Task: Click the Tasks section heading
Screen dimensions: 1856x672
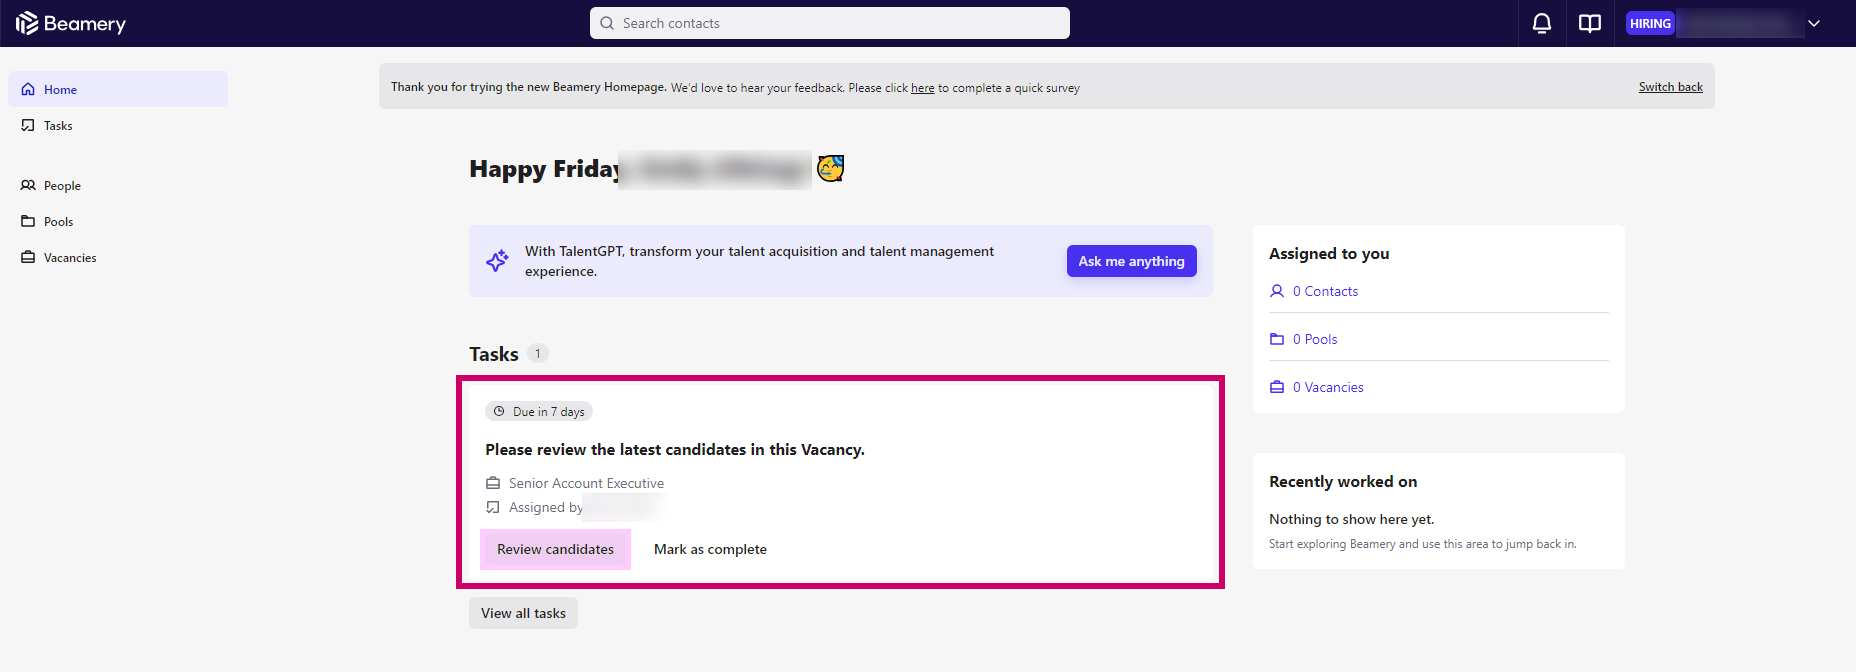Action: click(494, 354)
